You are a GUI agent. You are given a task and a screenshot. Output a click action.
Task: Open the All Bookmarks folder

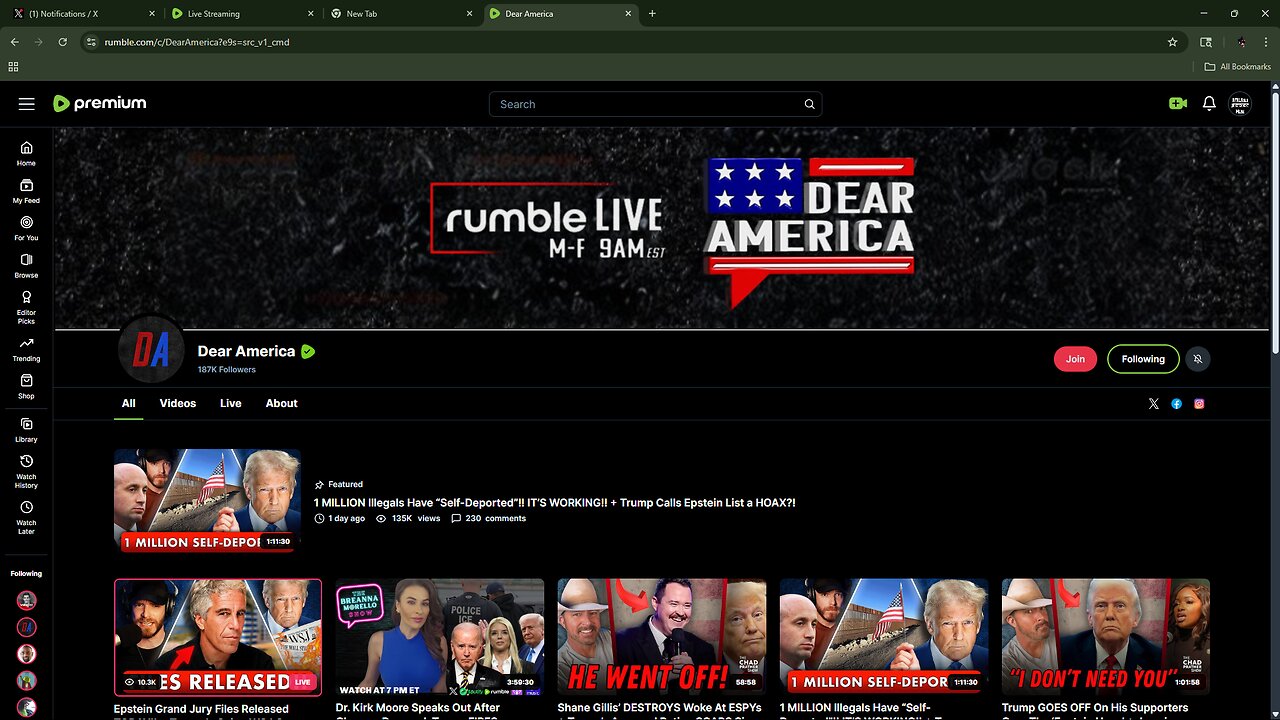(x=1238, y=67)
